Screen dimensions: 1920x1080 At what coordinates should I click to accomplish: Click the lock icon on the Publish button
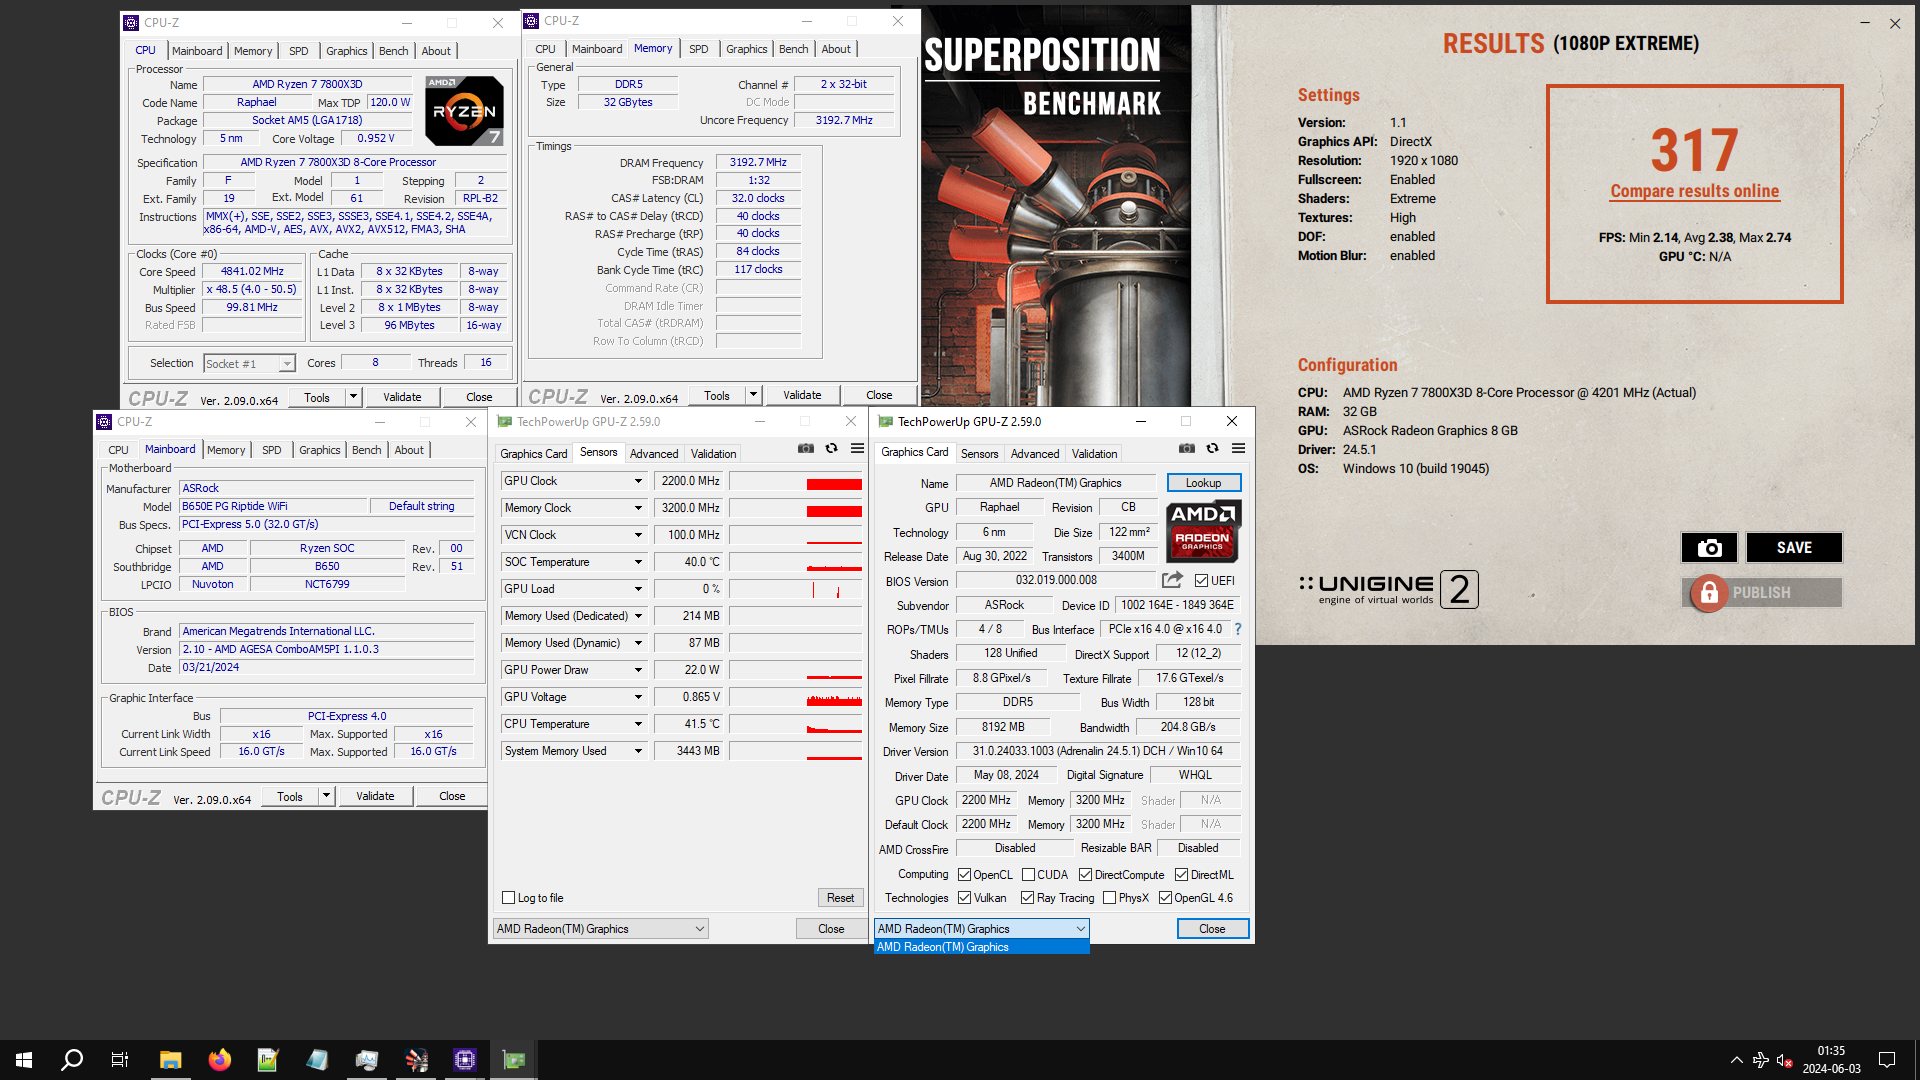pos(1709,592)
